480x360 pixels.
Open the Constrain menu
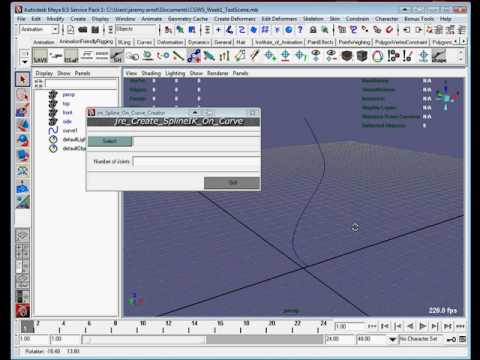coord(357,19)
